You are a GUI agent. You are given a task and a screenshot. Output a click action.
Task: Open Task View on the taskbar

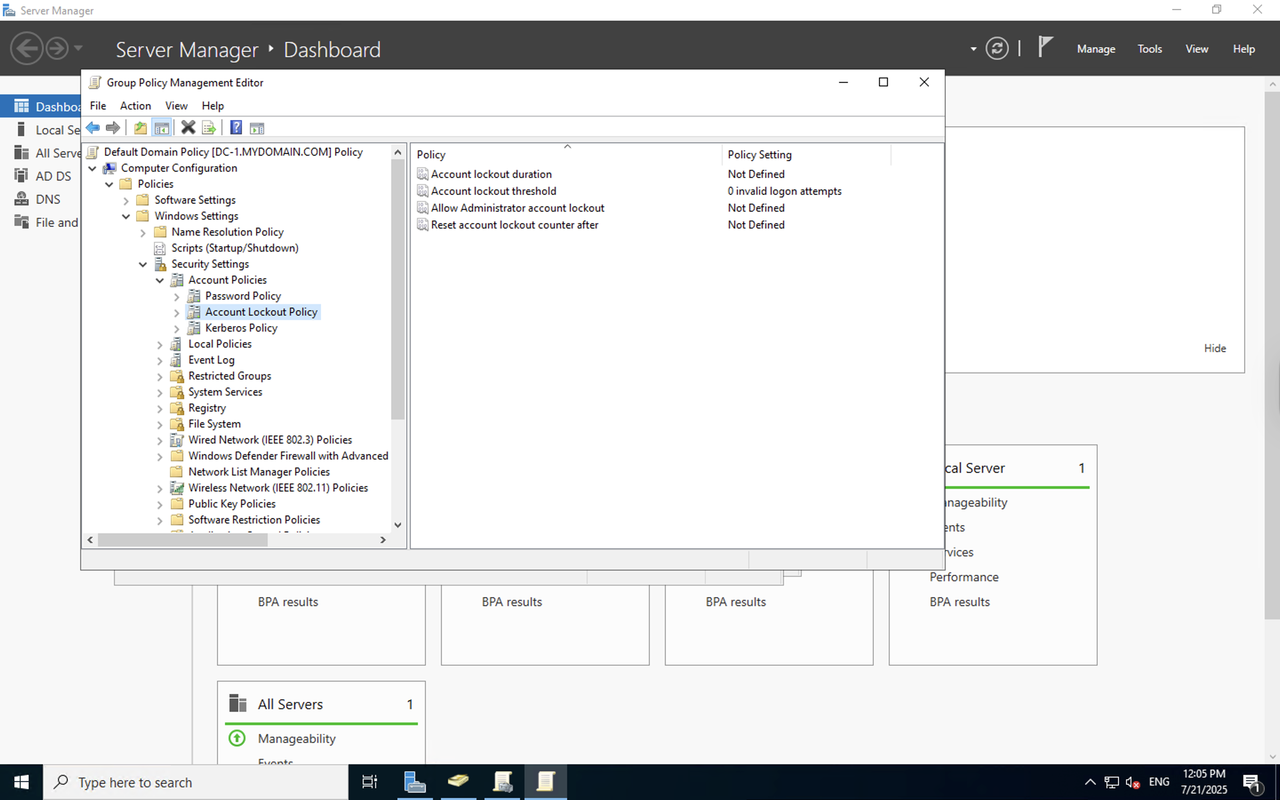point(369,782)
